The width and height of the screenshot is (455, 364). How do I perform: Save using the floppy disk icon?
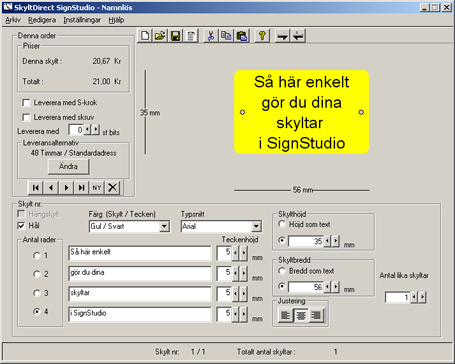pos(176,36)
